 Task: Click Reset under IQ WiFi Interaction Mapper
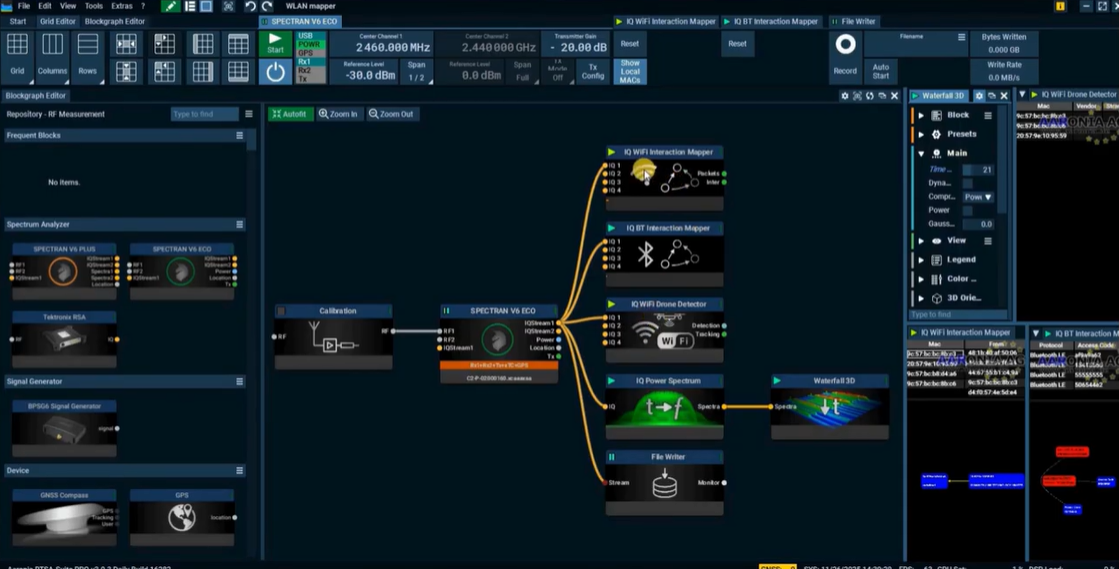click(629, 44)
